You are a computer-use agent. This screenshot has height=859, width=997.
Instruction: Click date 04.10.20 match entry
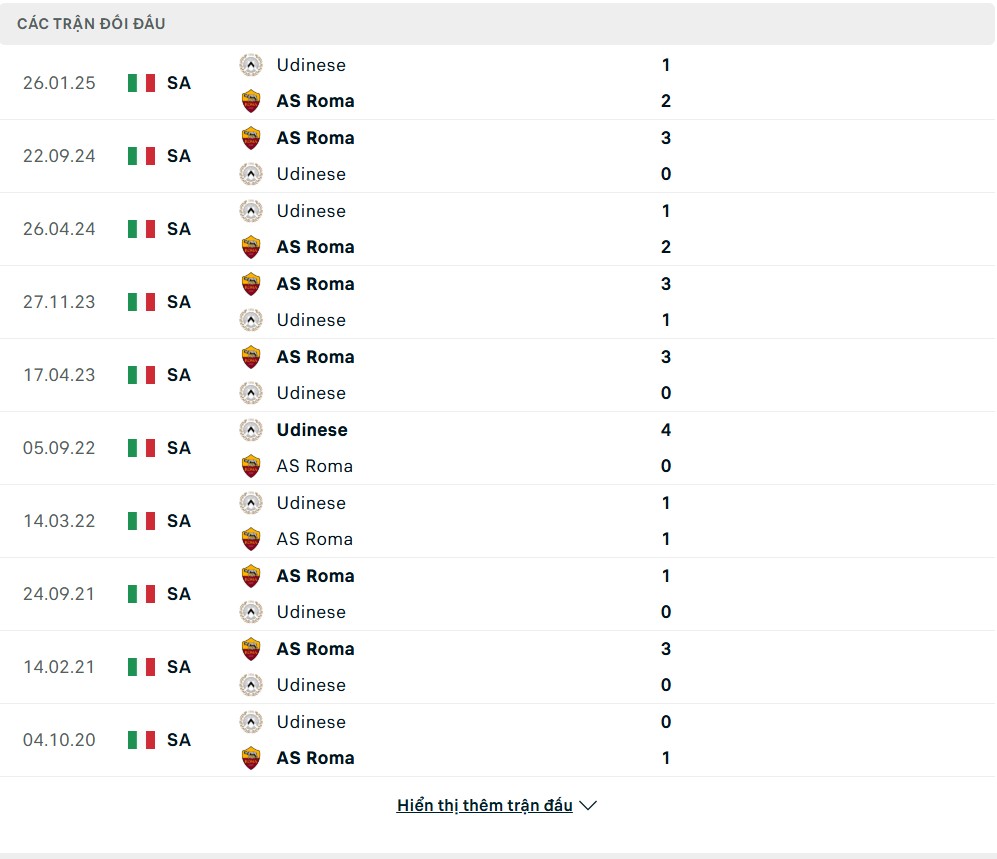(59, 740)
